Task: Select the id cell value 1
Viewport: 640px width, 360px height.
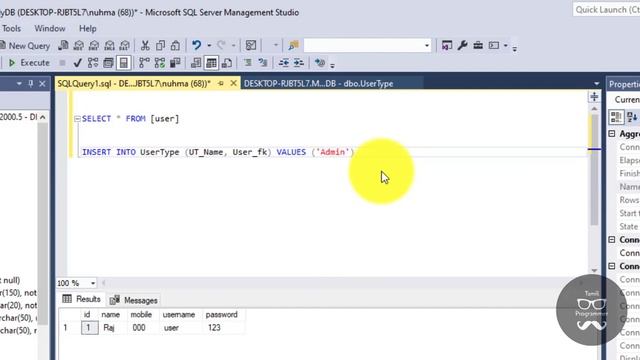Action: coord(89,328)
